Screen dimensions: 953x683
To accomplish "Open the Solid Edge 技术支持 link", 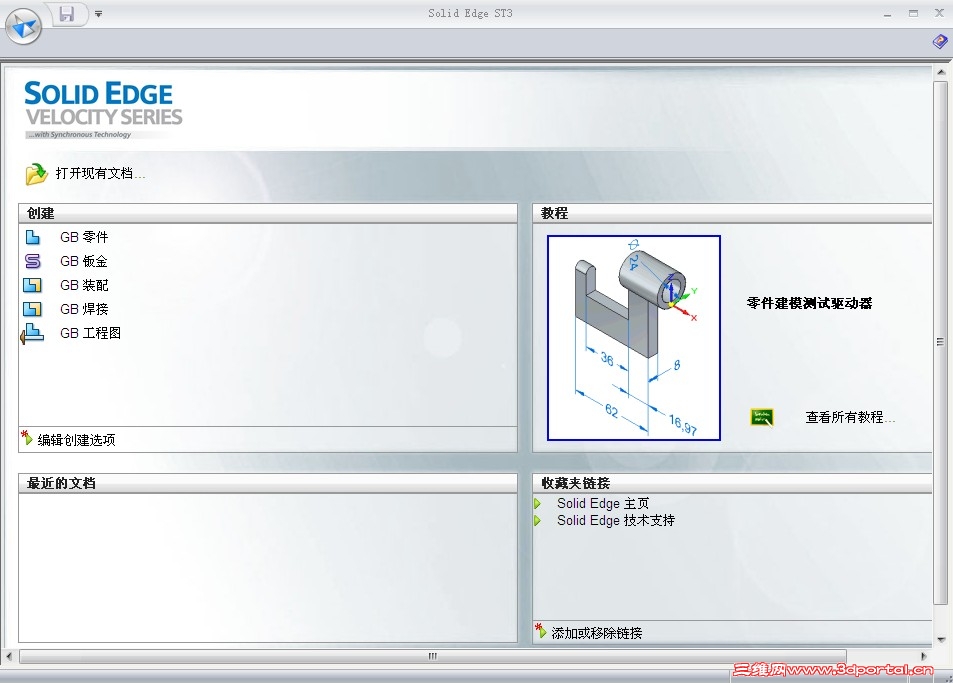I will [x=616, y=521].
